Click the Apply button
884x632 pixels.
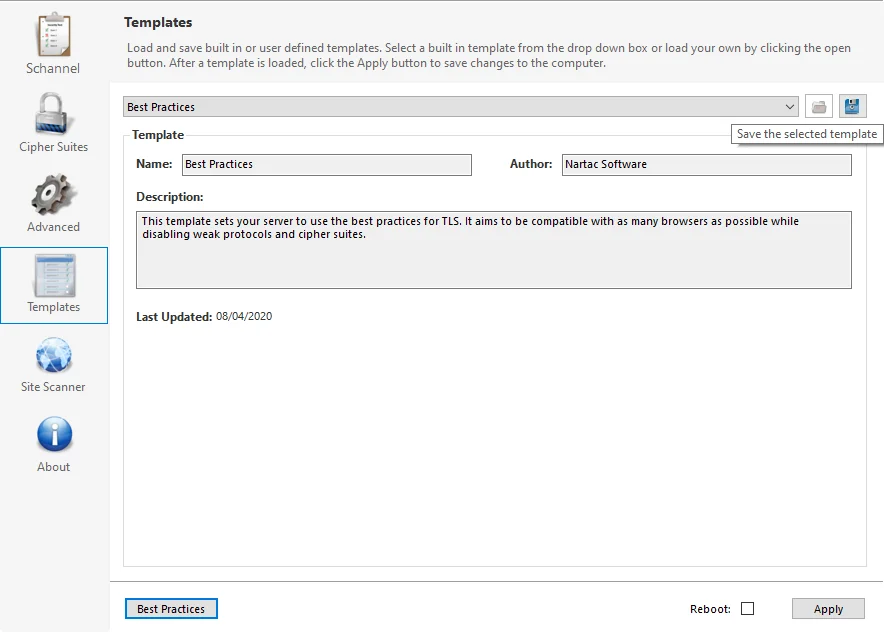[x=828, y=609]
